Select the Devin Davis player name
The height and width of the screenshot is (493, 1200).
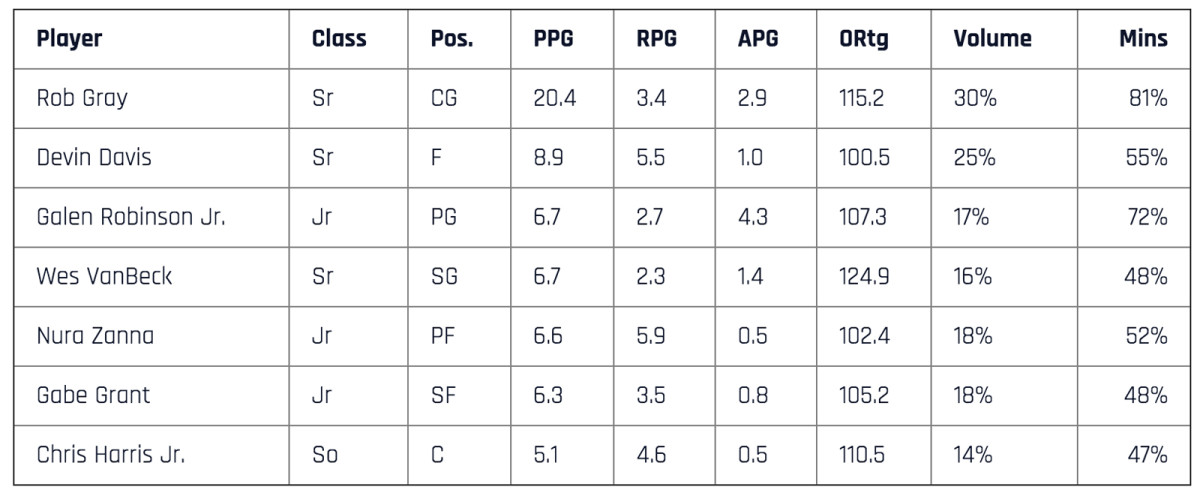86,158
